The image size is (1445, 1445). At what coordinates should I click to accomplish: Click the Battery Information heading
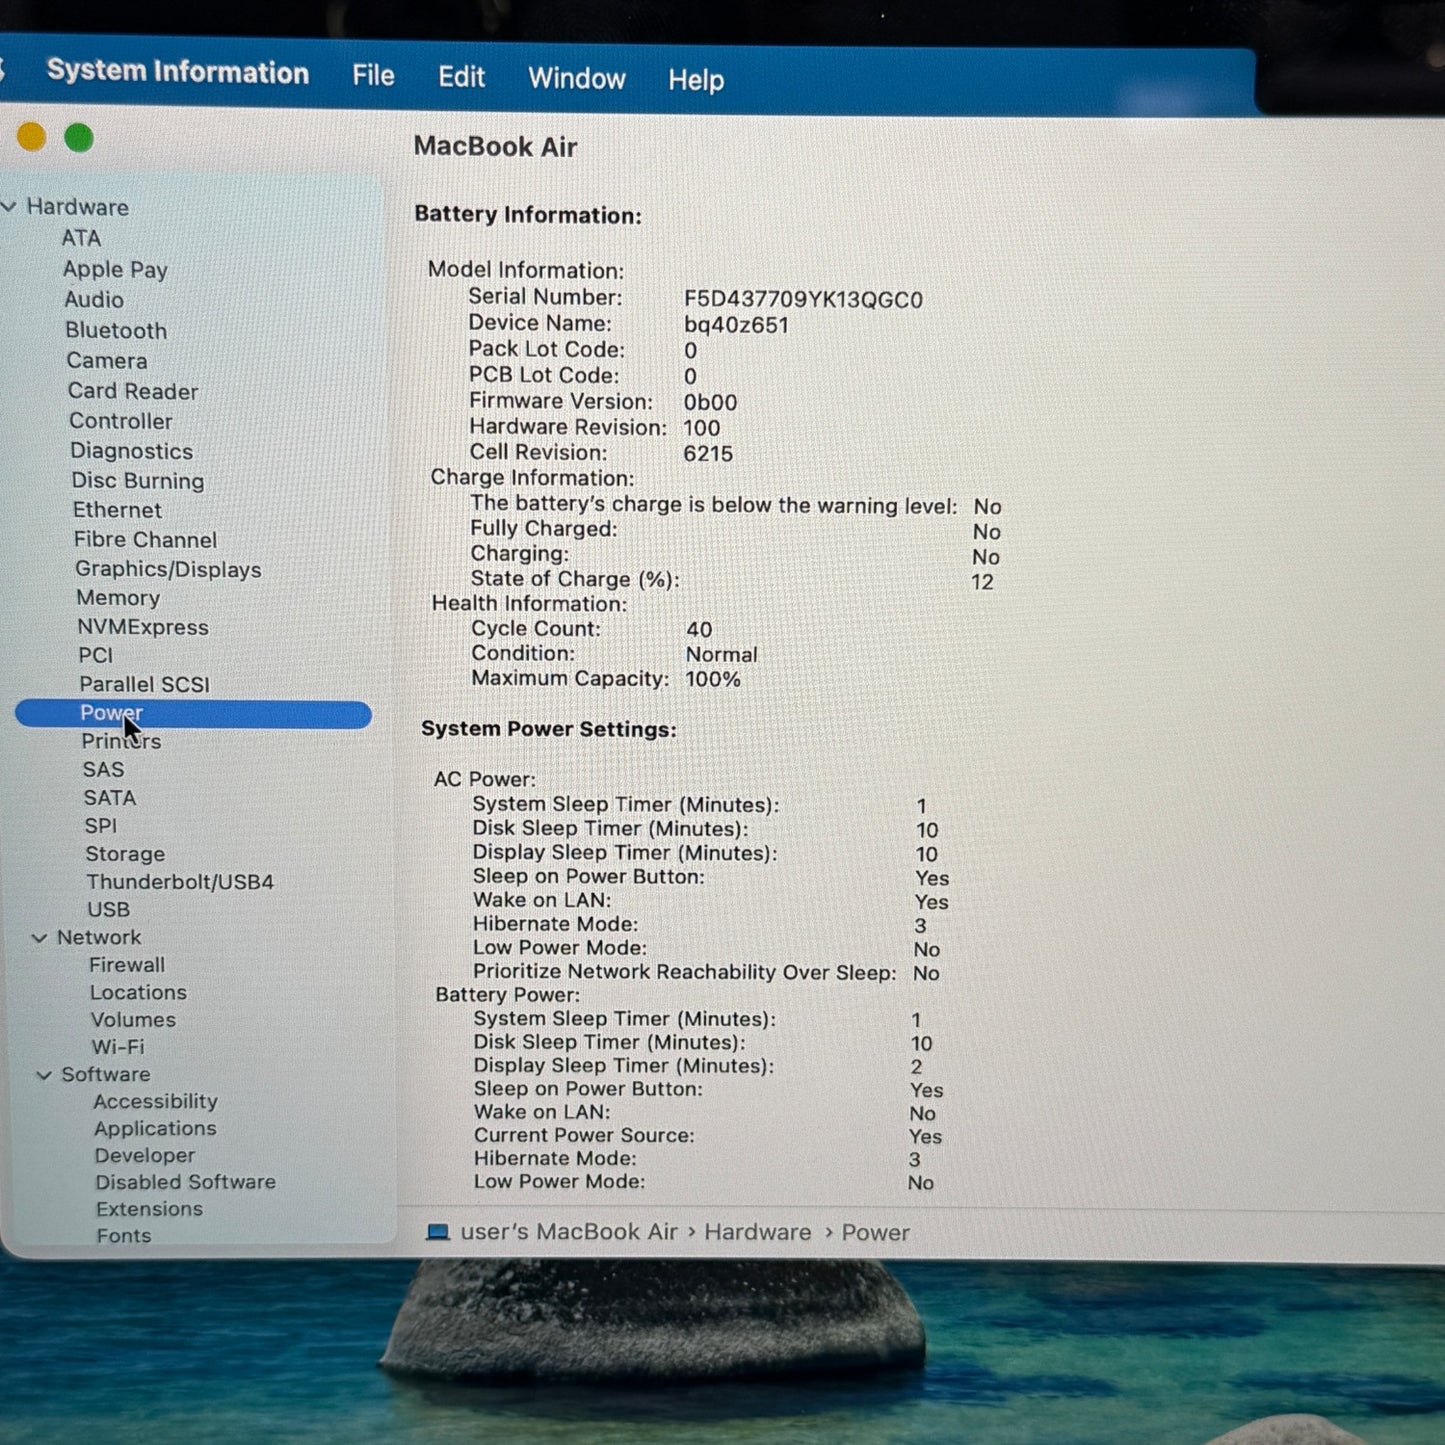pyautogui.click(x=528, y=215)
